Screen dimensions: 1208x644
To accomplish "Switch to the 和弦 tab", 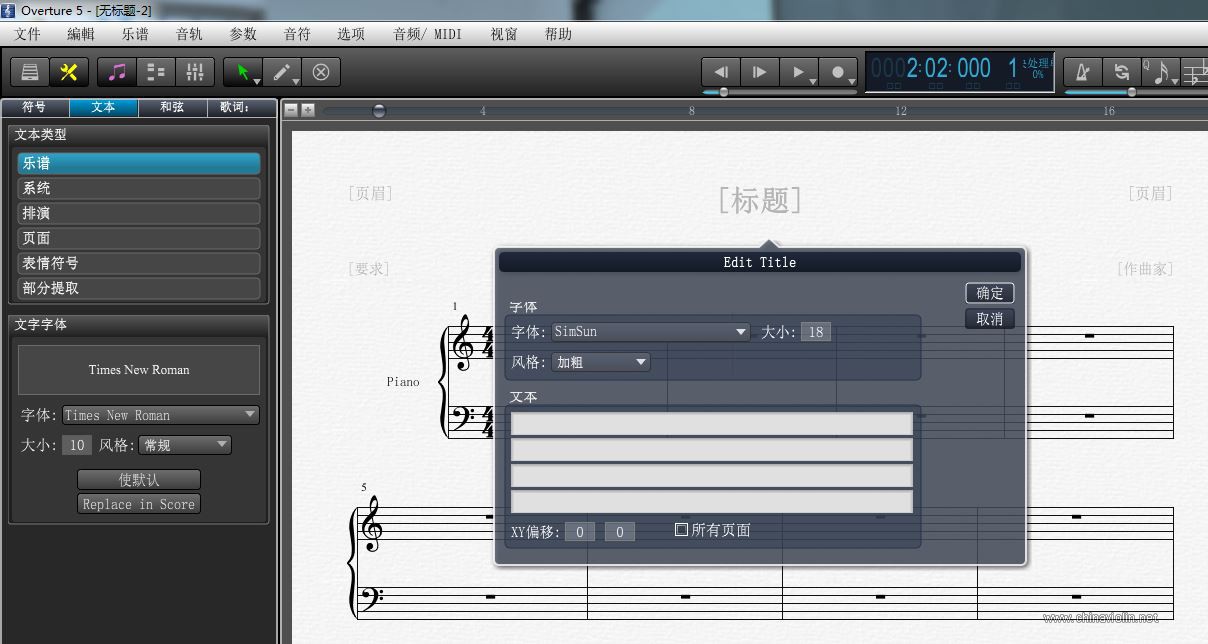I will coord(172,107).
